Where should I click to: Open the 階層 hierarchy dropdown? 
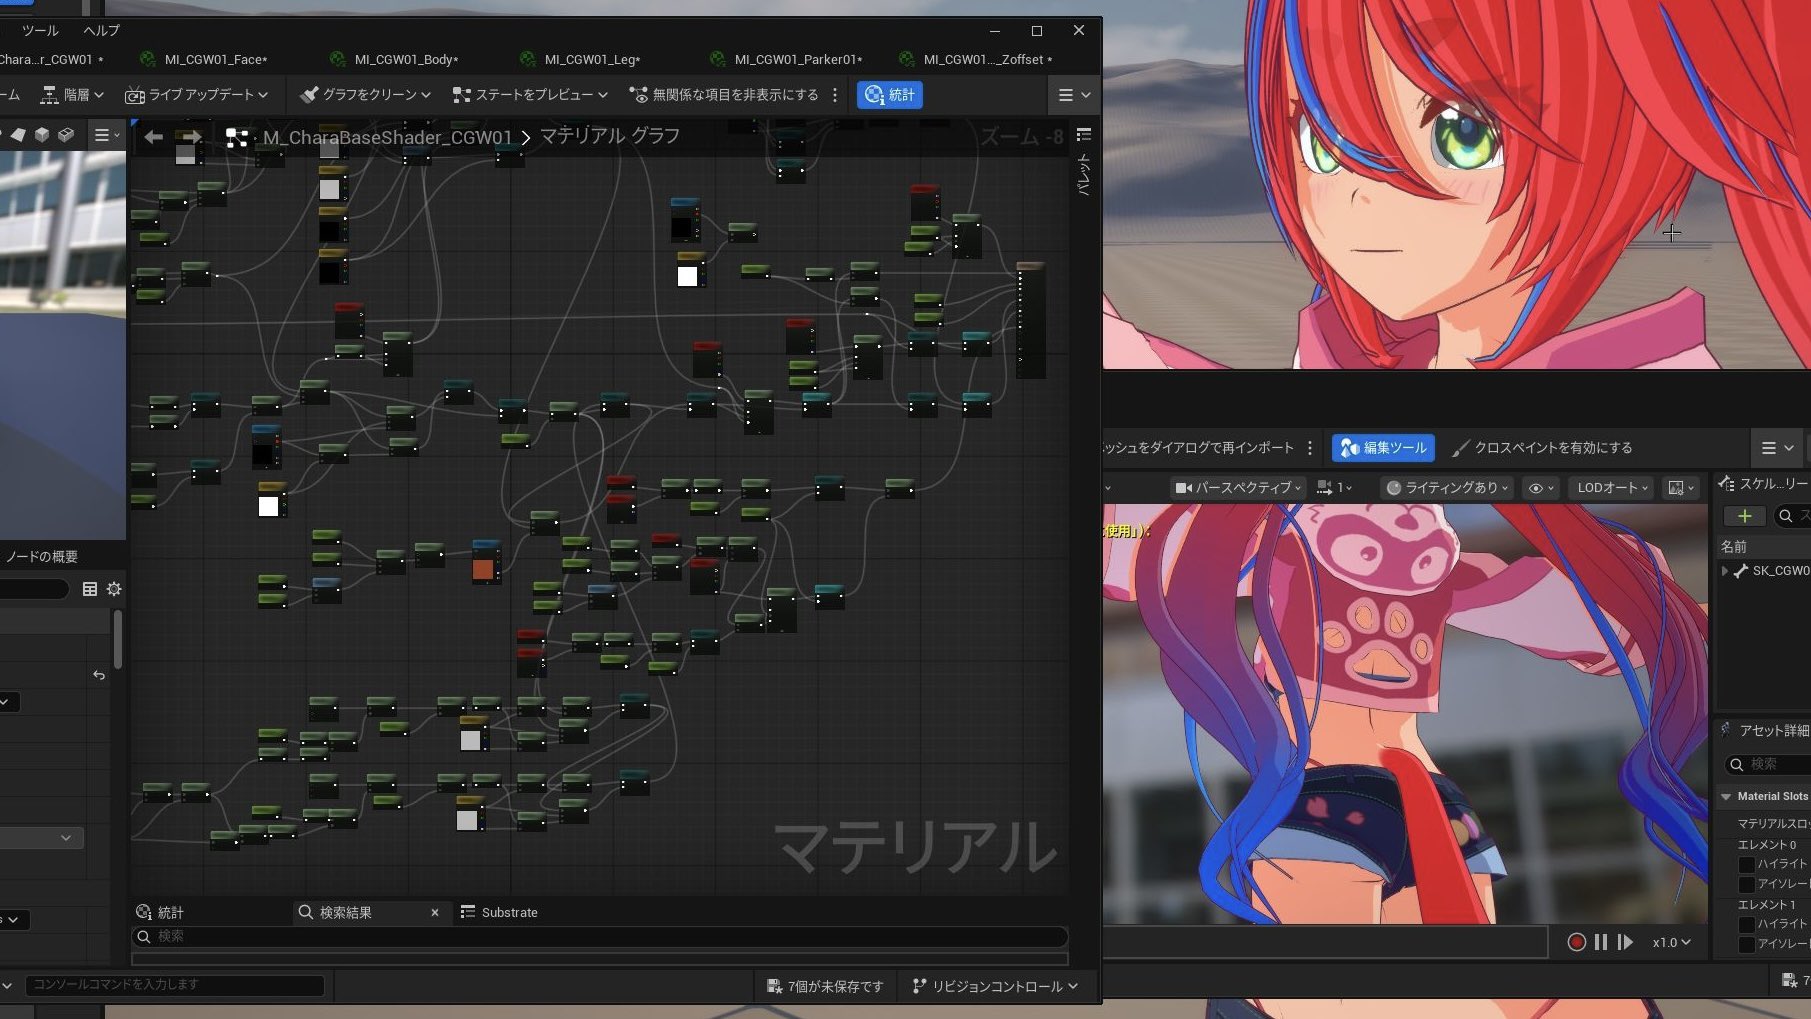(72, 95)
